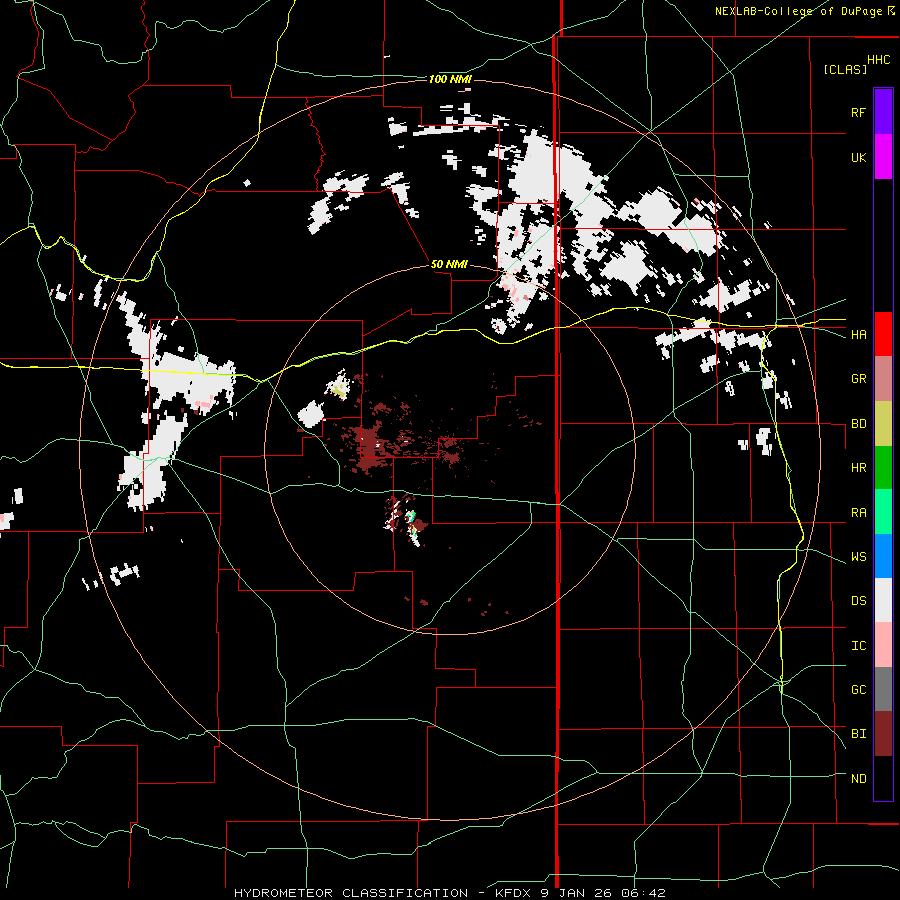Image resolution: width=900 pixels, height=900 pixels.
Task: Click the RA legend label
Action: [x=858, y=513]
